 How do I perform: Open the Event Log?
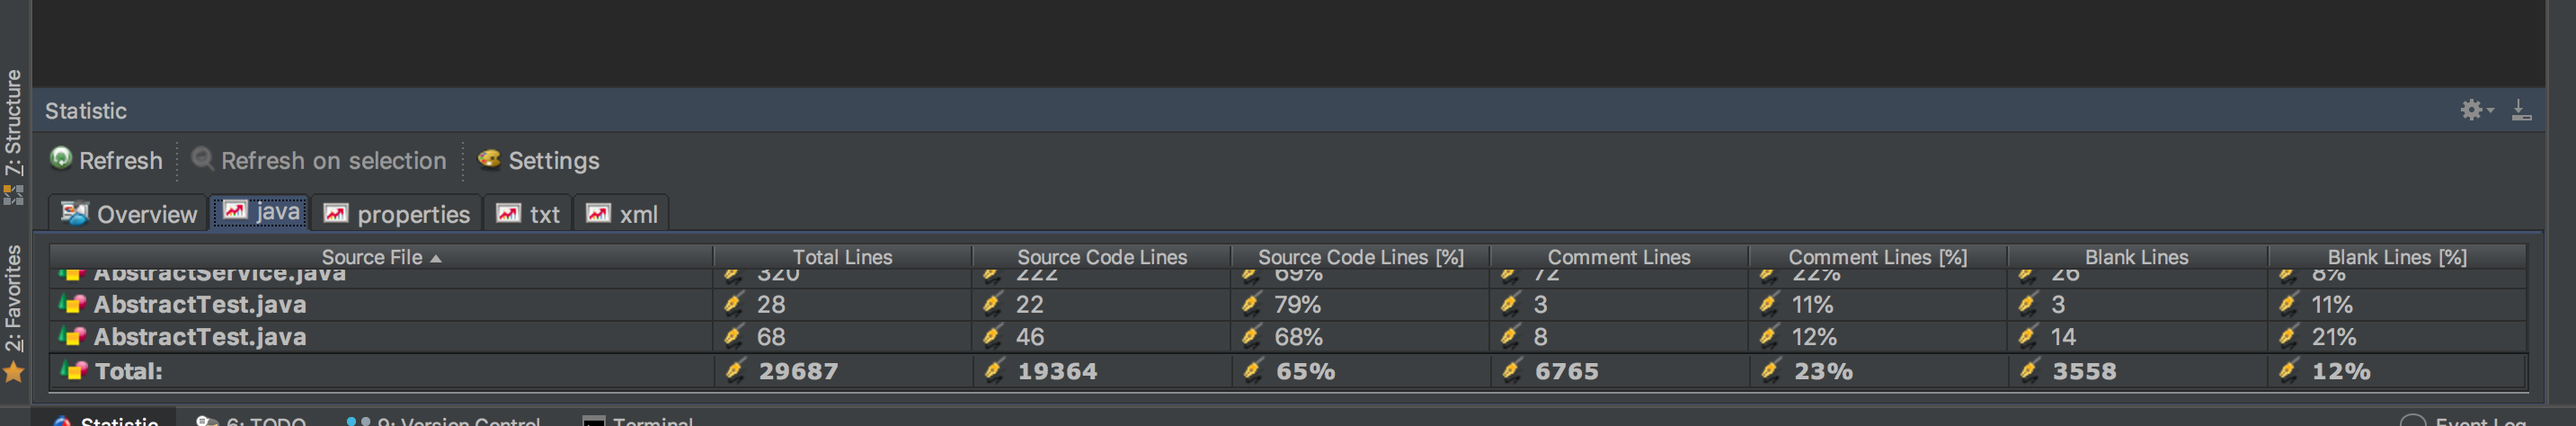(2464, 419)
